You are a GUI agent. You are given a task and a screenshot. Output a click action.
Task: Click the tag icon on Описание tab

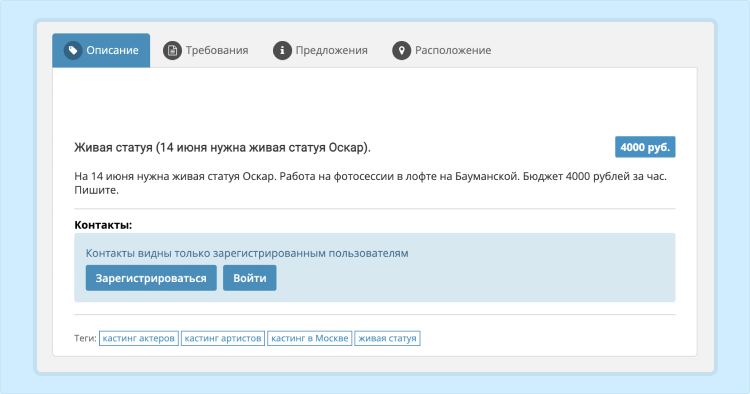[x=73, y=50]
